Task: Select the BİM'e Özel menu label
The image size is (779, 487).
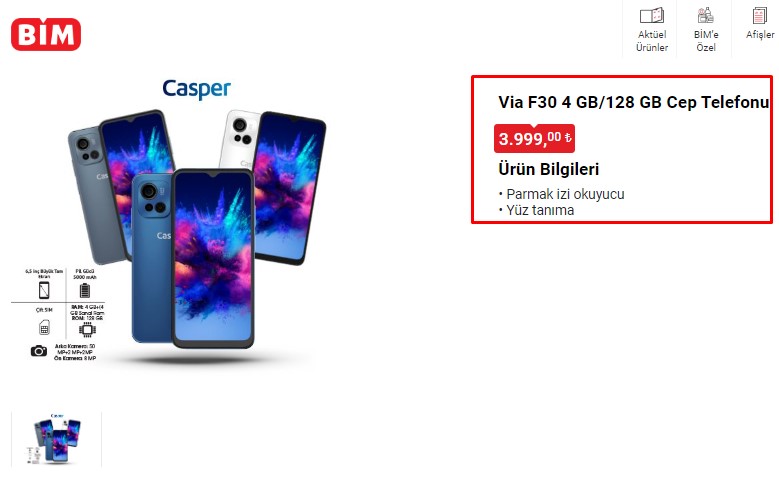Action: [705, 41]
